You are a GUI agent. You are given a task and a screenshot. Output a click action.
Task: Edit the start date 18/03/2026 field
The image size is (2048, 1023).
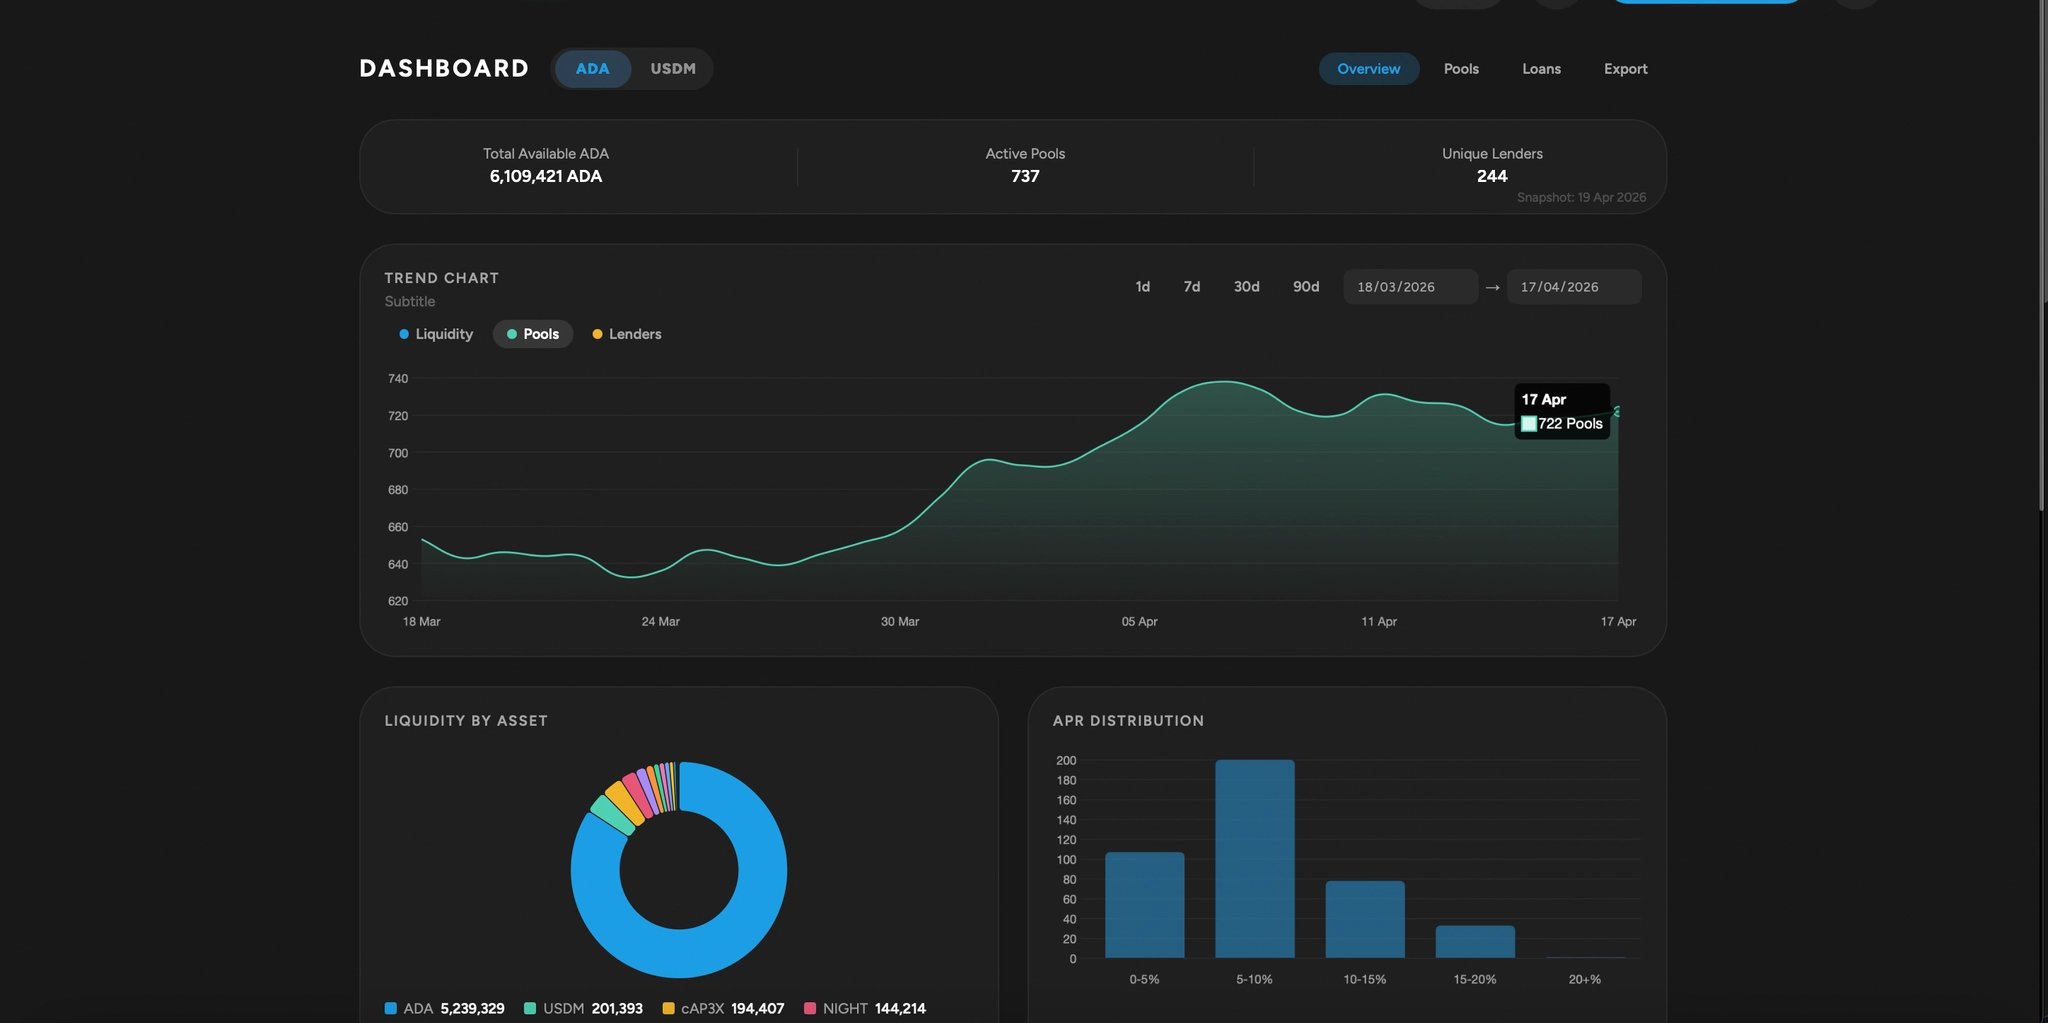[x=1409, y=287]
